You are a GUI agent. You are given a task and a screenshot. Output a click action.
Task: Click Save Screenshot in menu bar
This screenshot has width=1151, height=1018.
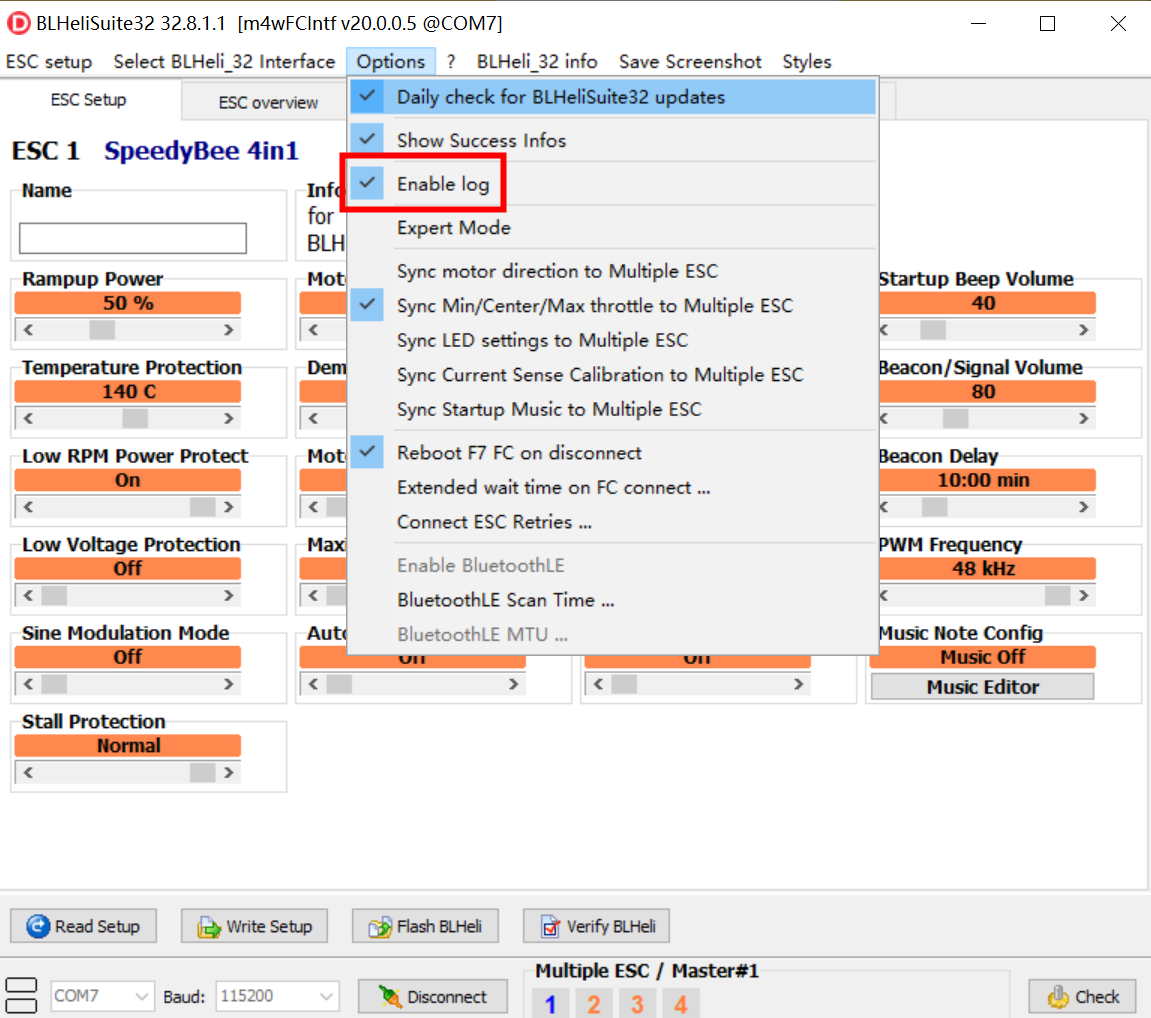[x=690, y=62]
